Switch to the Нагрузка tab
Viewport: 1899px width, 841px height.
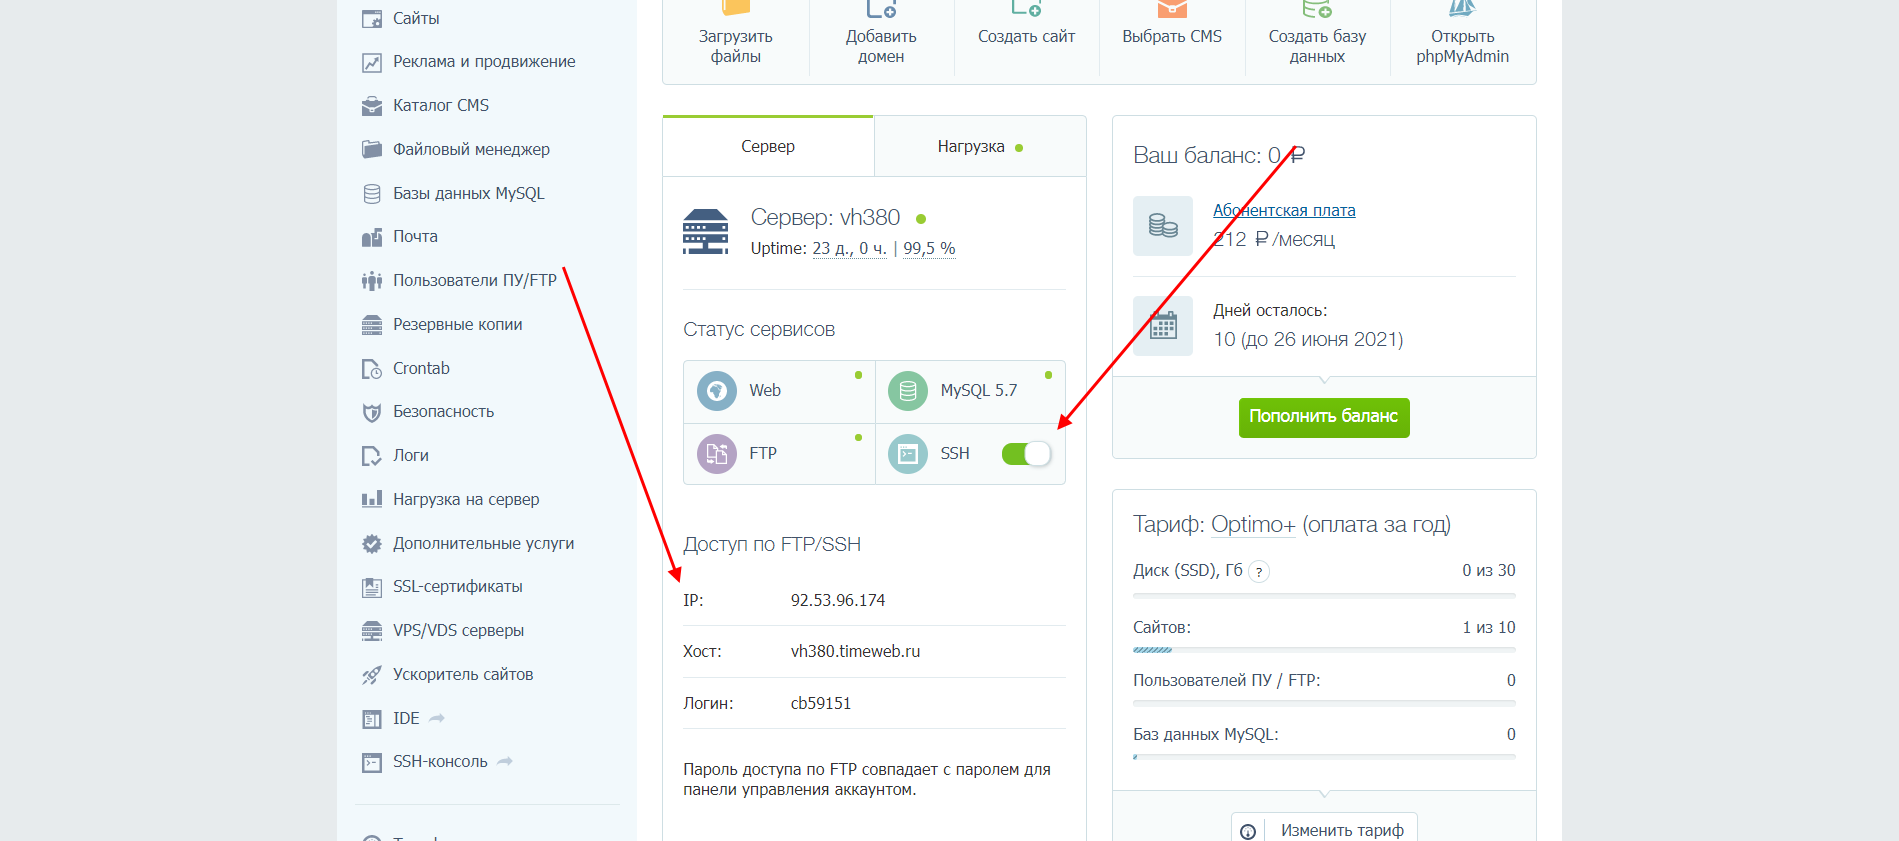click(980, 147)
